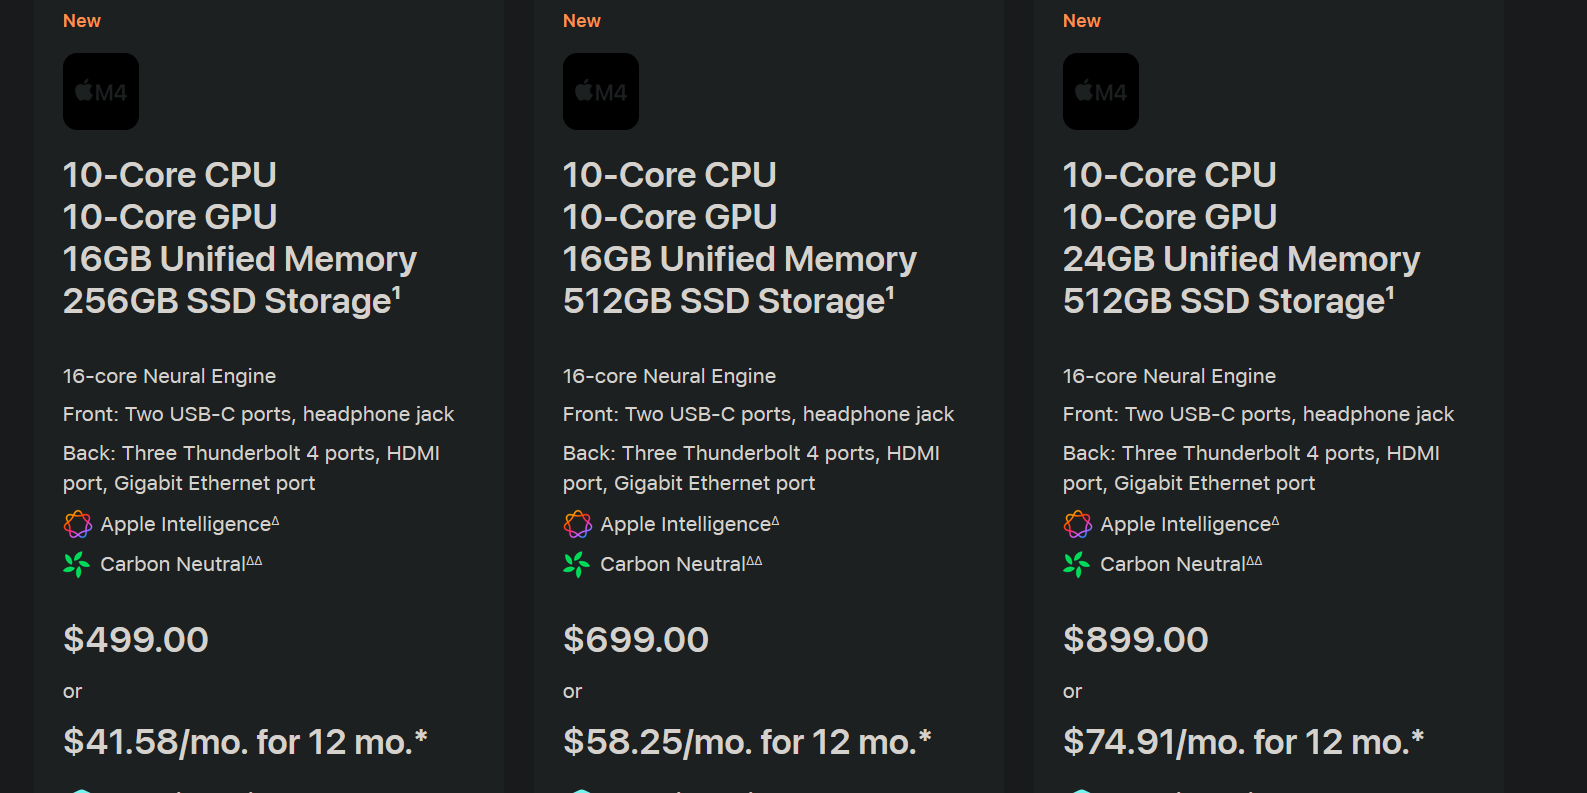1587x793 pixels.
Task: Click the New label above the 24GB model
Action: click(1082, 21)
